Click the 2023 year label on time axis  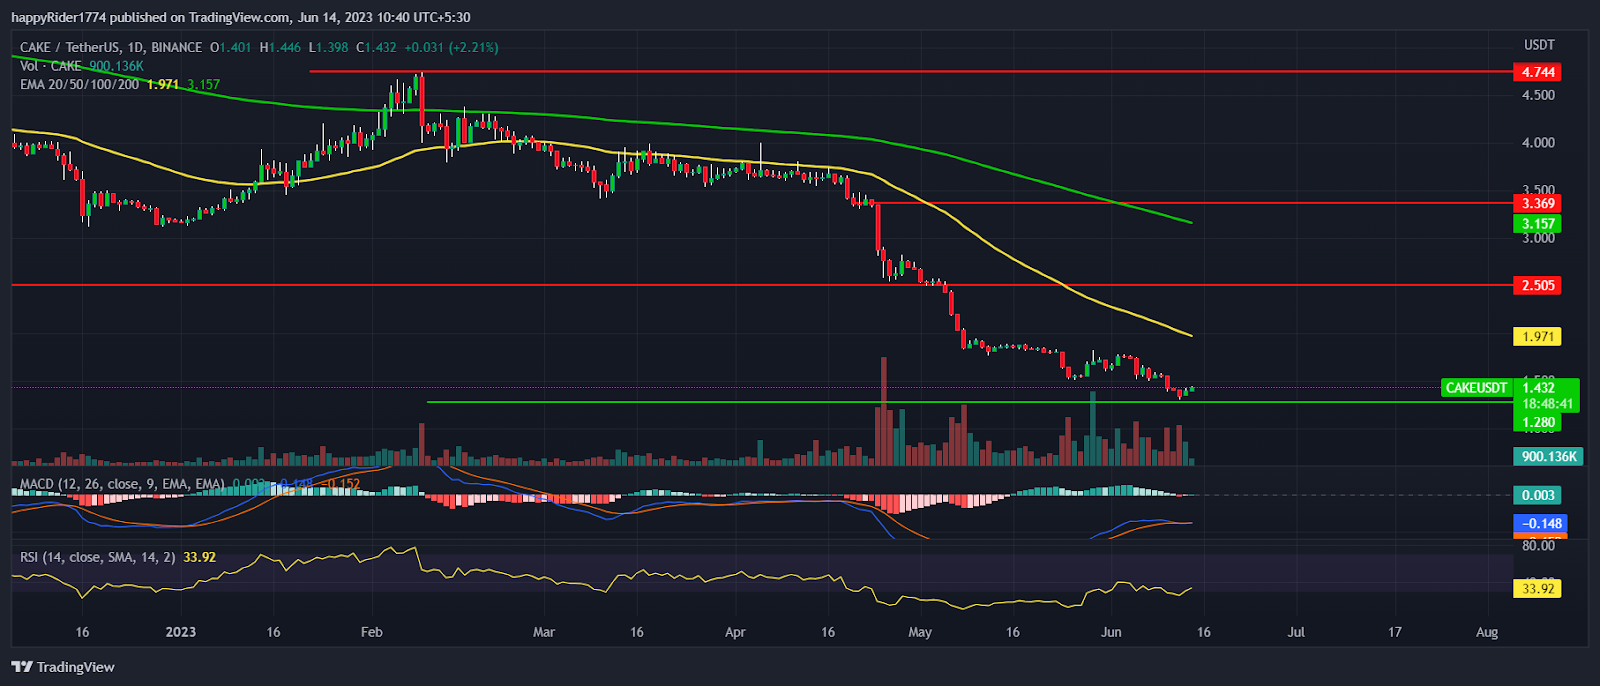click(180, 632)
